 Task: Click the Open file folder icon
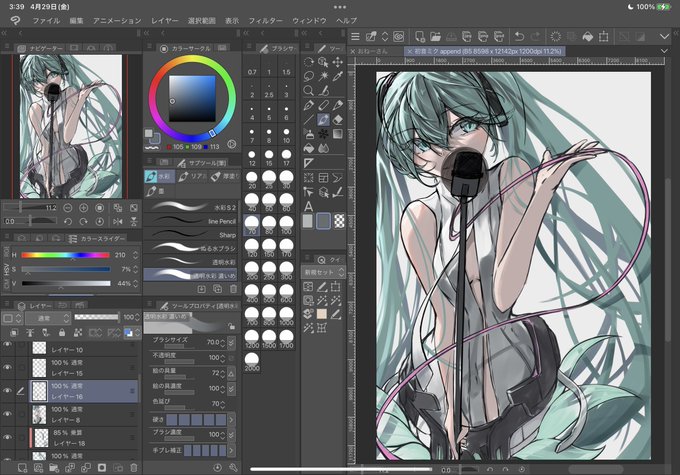(x=435, y=37)
